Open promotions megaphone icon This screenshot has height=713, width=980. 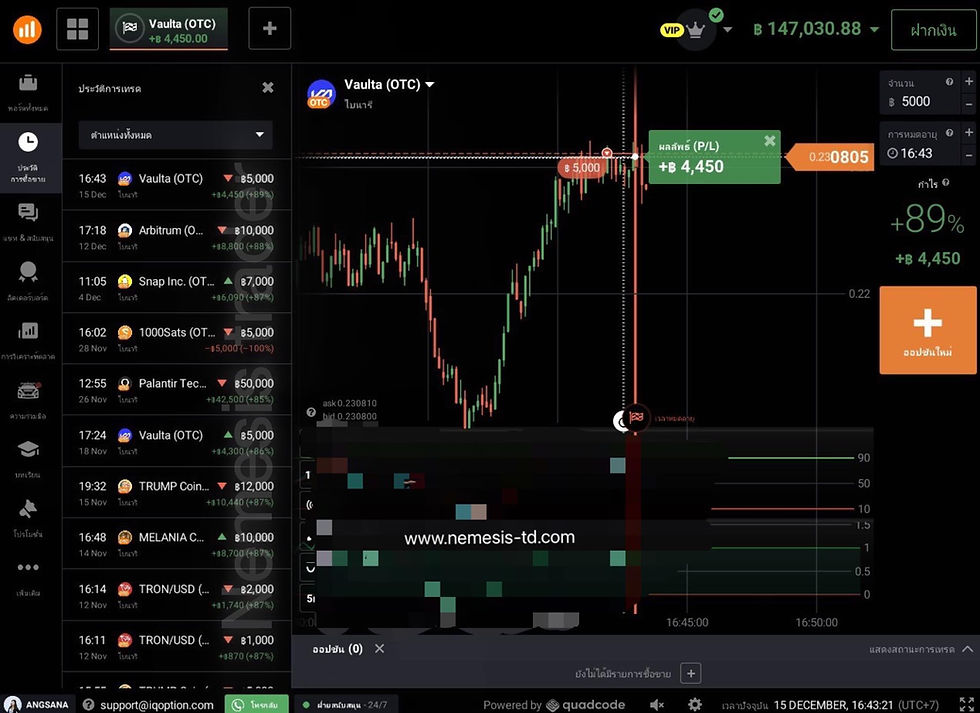[x=28, y=509]
